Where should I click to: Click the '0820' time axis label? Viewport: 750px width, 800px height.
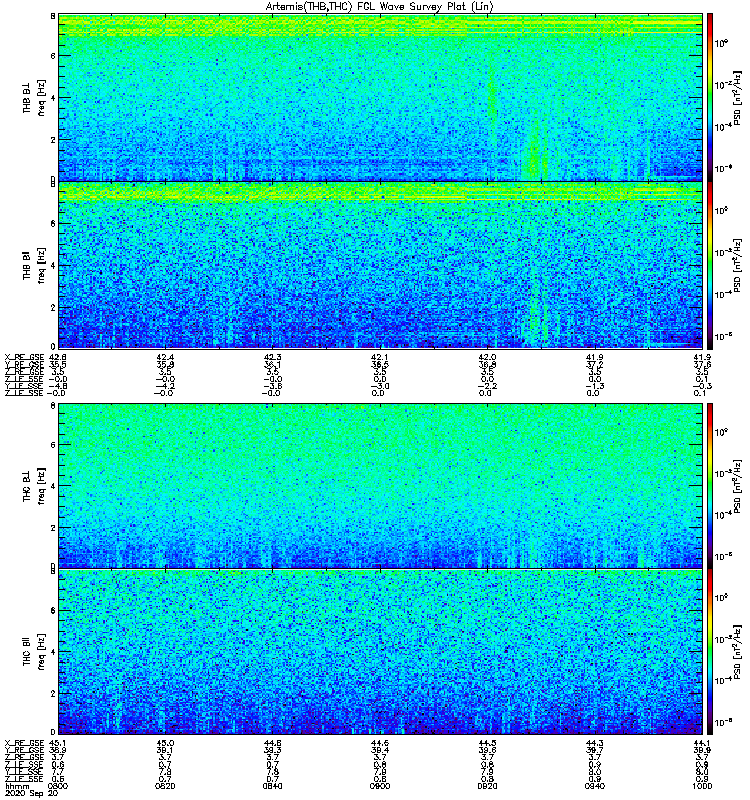coord(165,786)
